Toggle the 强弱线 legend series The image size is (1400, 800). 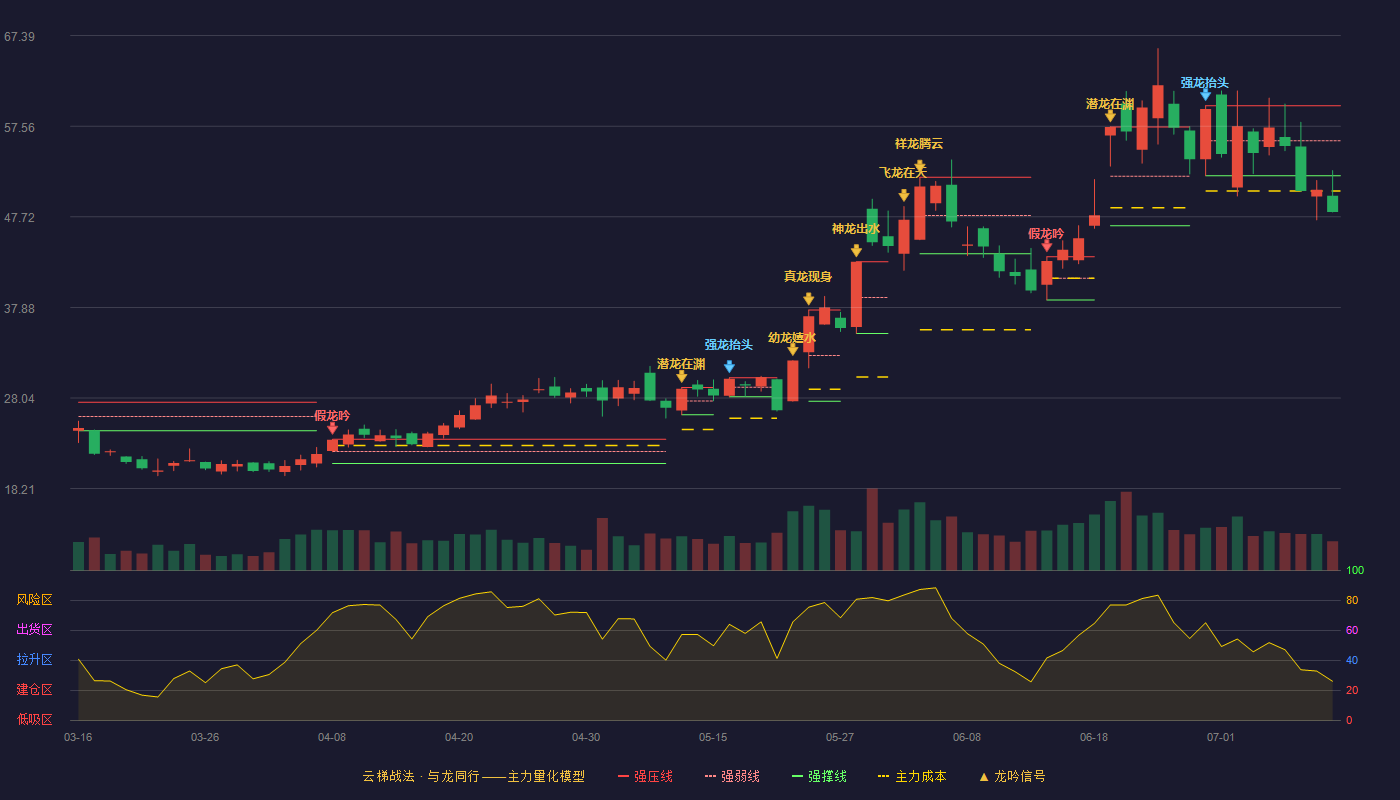pyautogui.click(x=732, y=776)
